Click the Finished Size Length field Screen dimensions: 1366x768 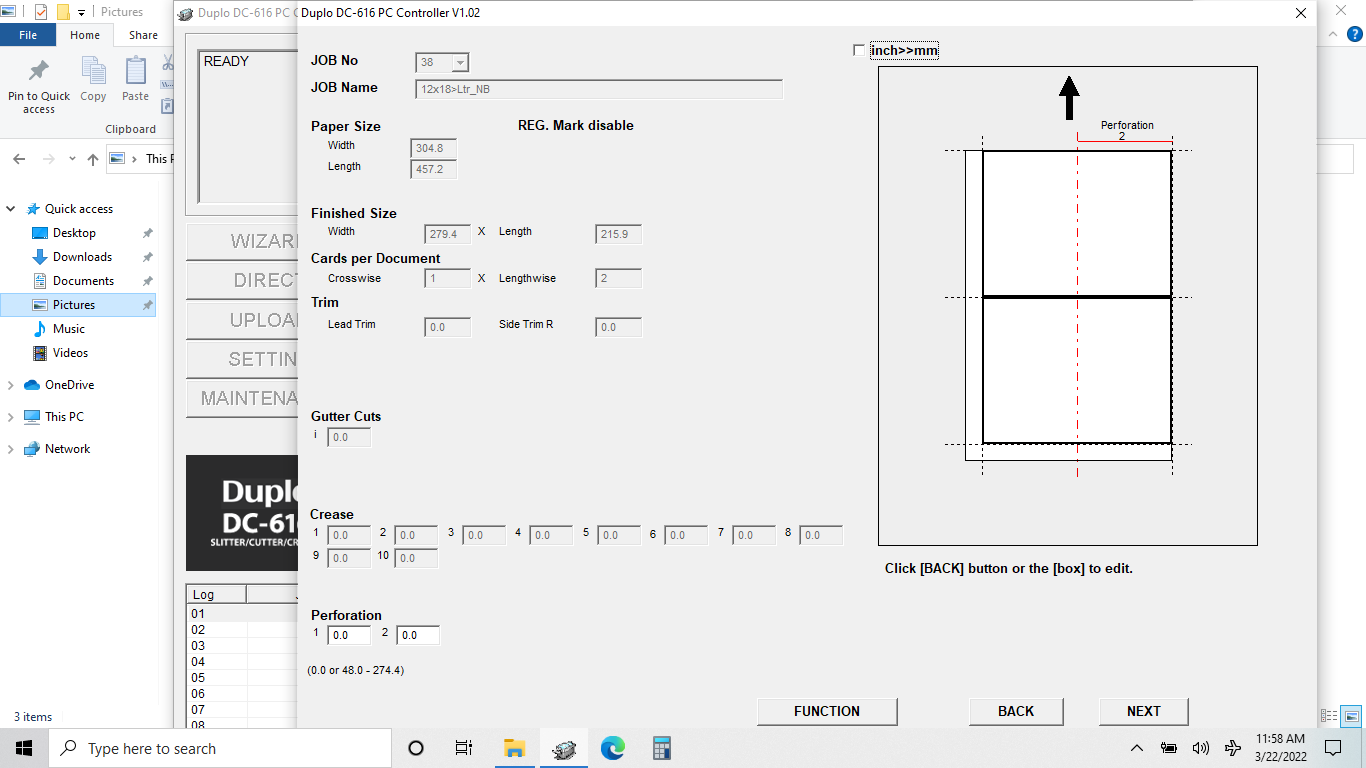[619, 234]
